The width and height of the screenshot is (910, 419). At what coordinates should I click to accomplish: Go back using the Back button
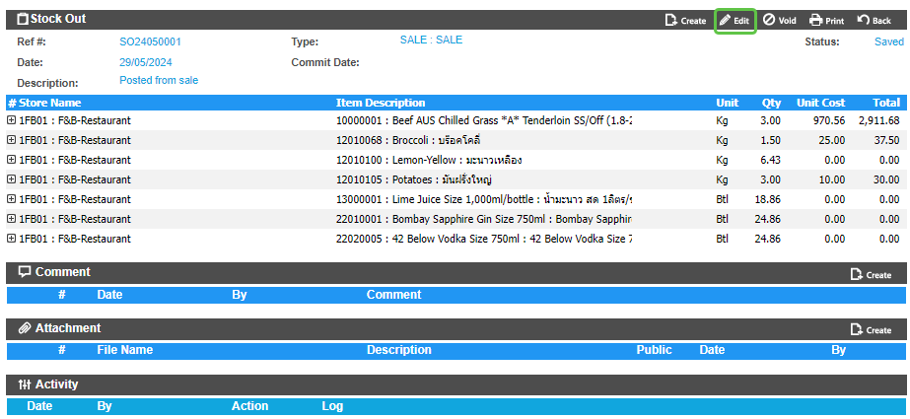(x=873, y=20)
